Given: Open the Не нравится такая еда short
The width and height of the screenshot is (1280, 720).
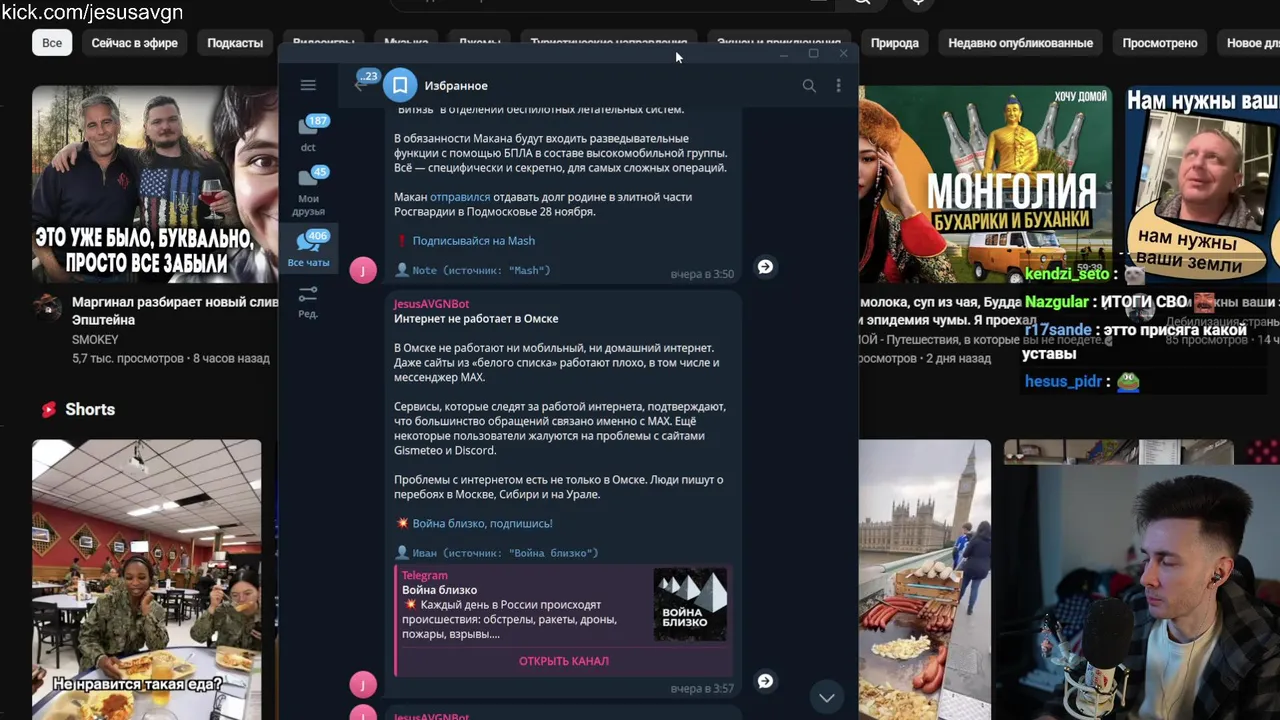Looking at the screenshot, I should pos(147,579).
